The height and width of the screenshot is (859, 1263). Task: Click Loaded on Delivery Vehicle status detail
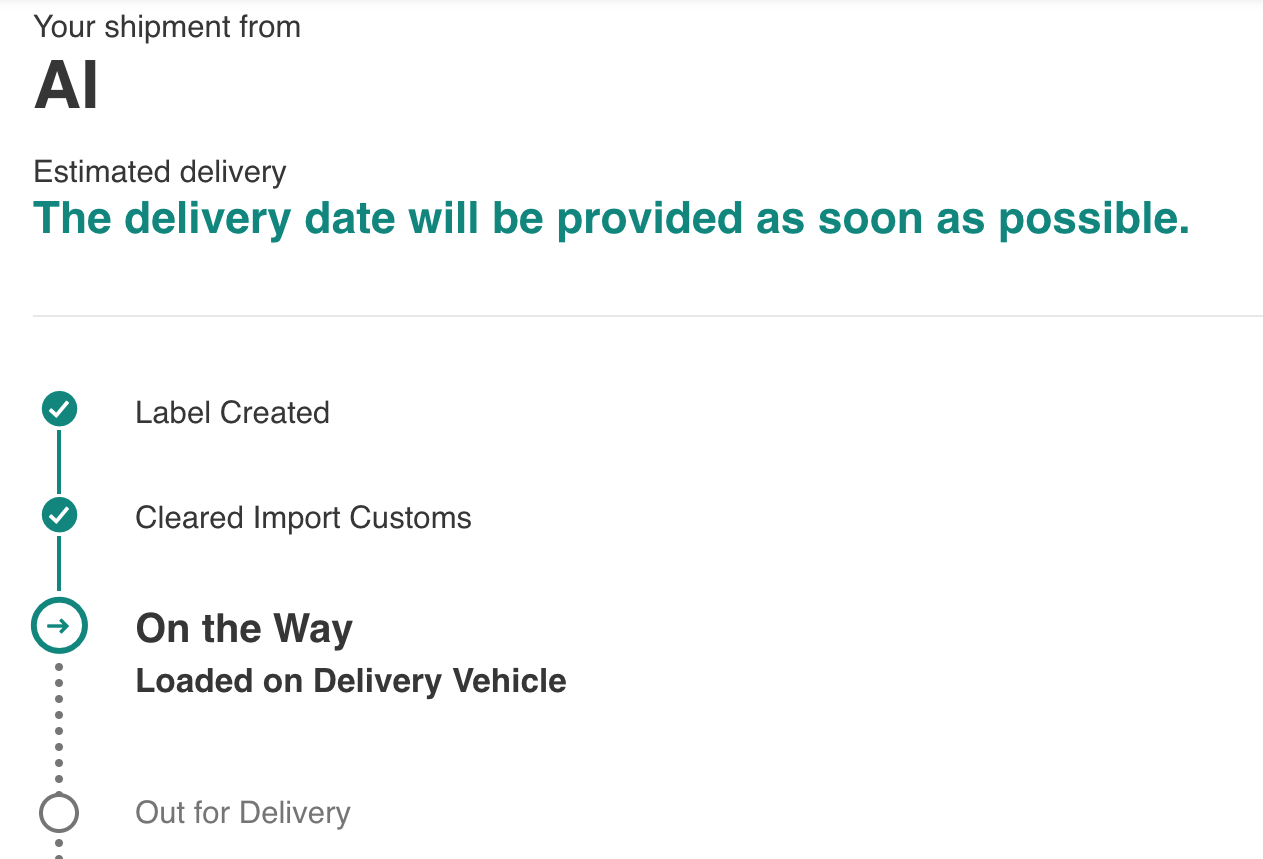[351, 681]
